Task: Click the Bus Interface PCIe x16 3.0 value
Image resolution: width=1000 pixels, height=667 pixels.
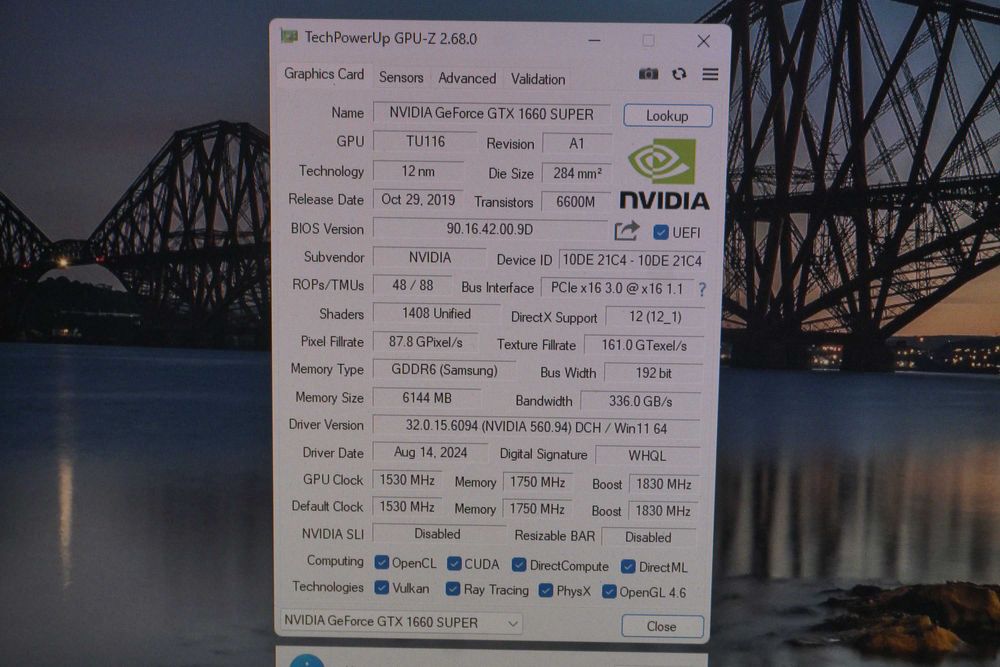Action: point(617,288)
